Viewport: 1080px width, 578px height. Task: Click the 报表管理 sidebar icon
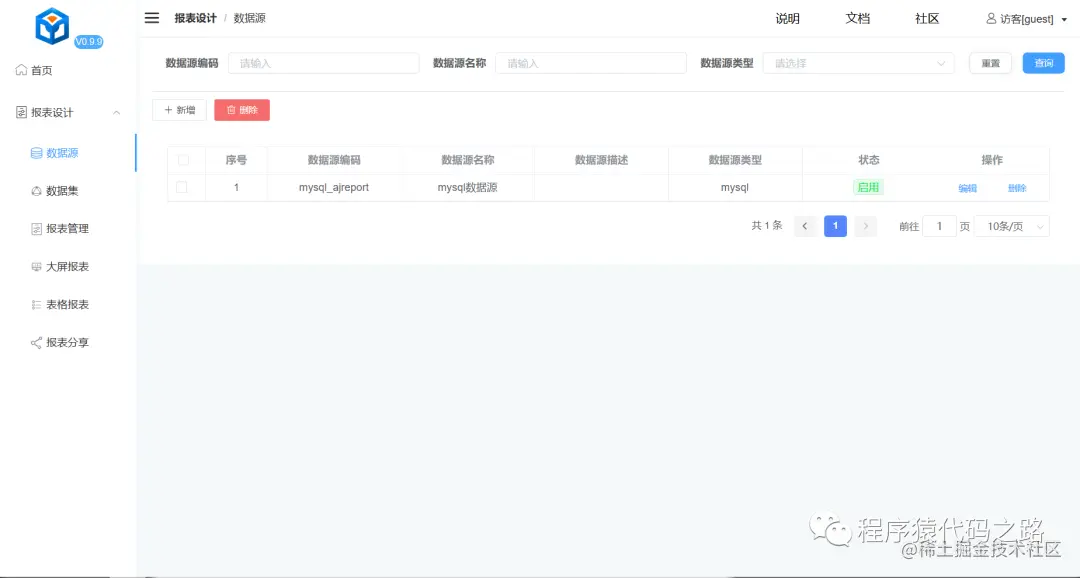click(x=37, y=229)
